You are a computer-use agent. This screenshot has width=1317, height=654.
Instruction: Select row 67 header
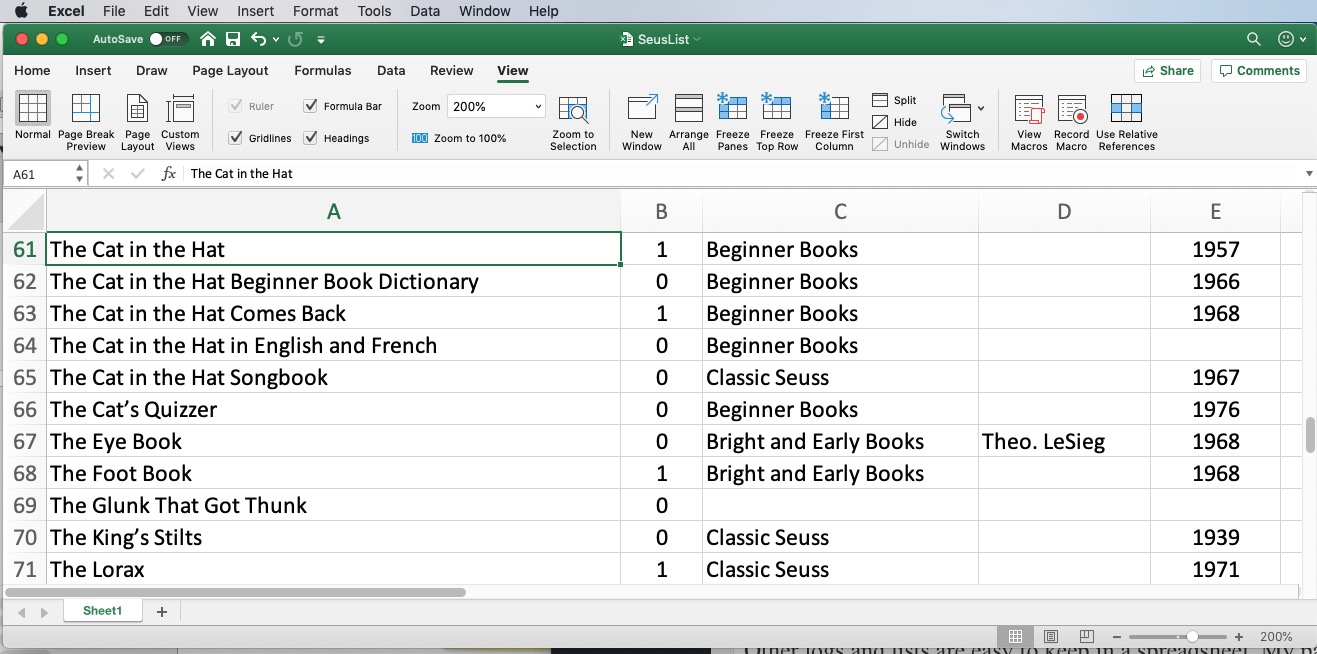point(24,441)
